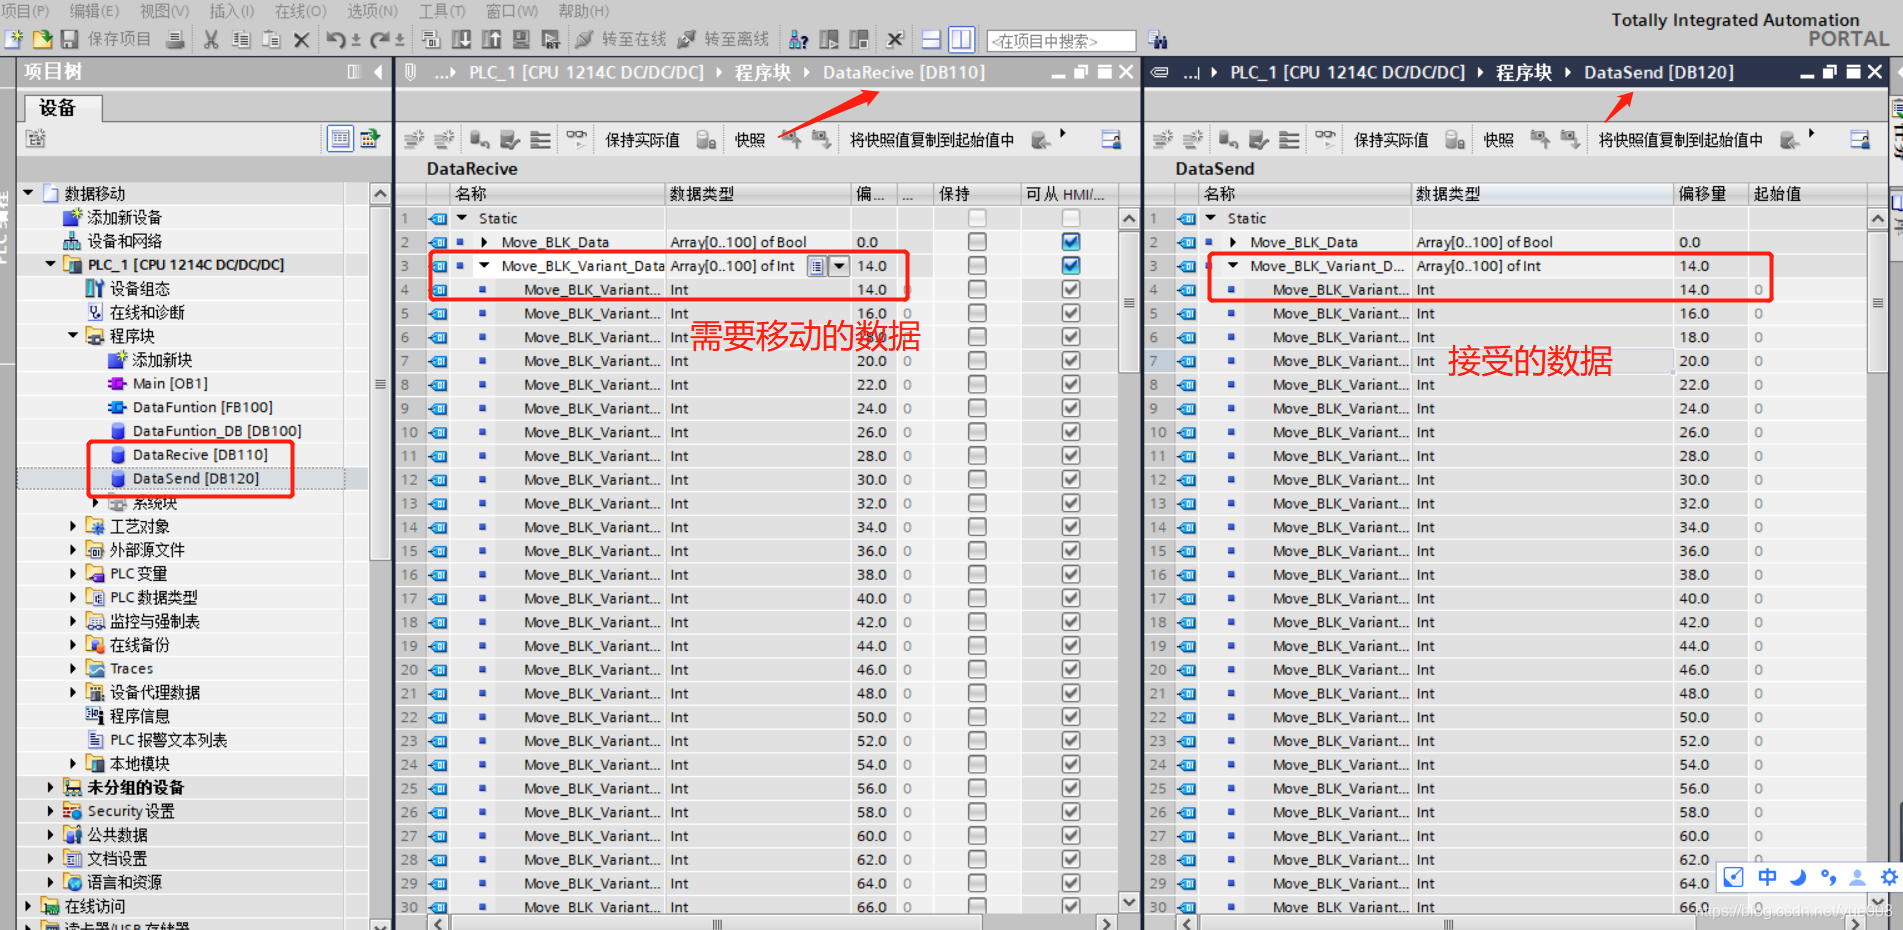Image resolution: width=1903 pixels, height=930 pixels.
Task: Toggle 保持 checkbox for Move_BLK_Data in DataRecive
Action: click(977, 242)
